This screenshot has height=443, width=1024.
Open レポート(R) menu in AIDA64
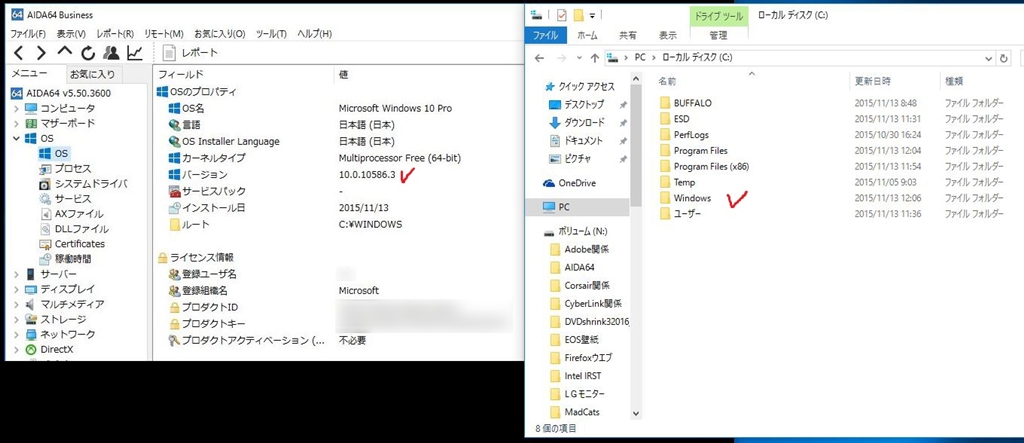(115, 33)
